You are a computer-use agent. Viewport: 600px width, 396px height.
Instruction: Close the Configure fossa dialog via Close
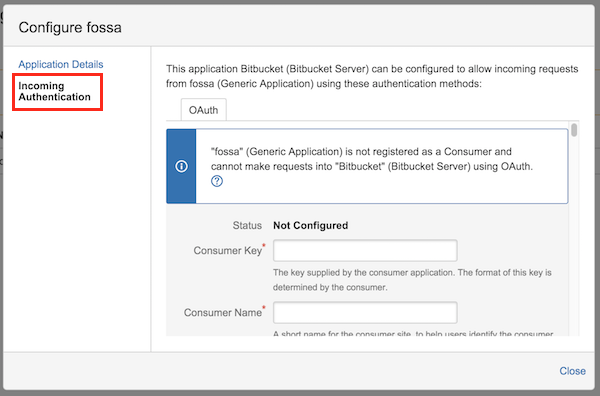point(572,371)
